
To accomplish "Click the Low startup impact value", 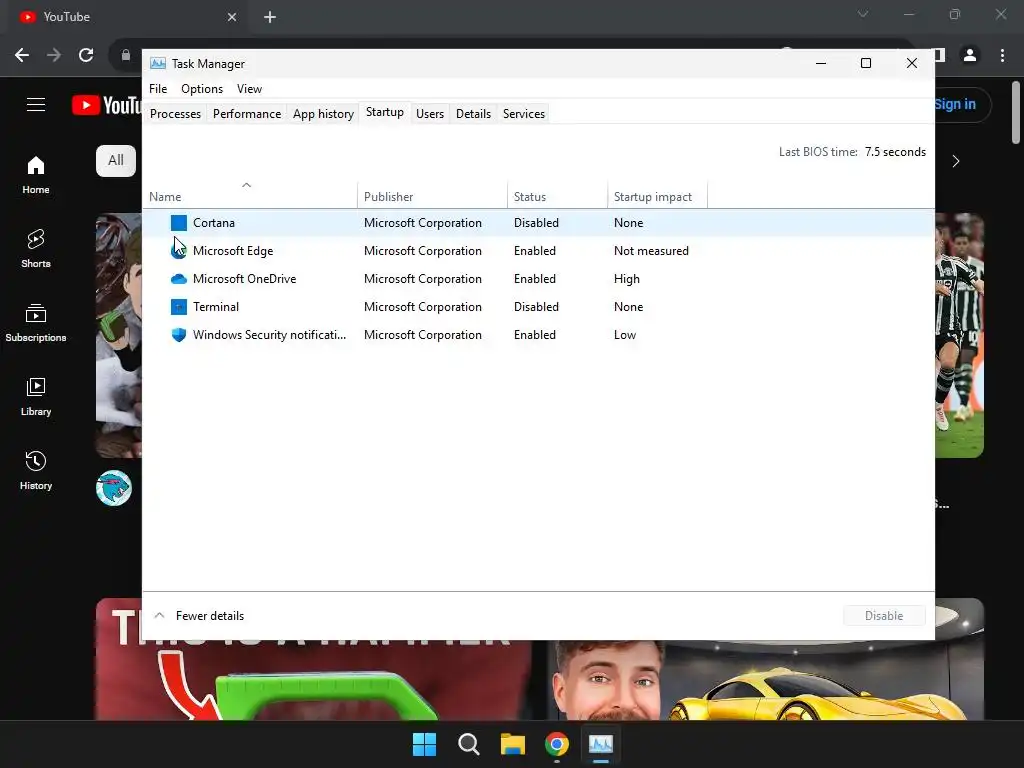I will tap(625, 335).
